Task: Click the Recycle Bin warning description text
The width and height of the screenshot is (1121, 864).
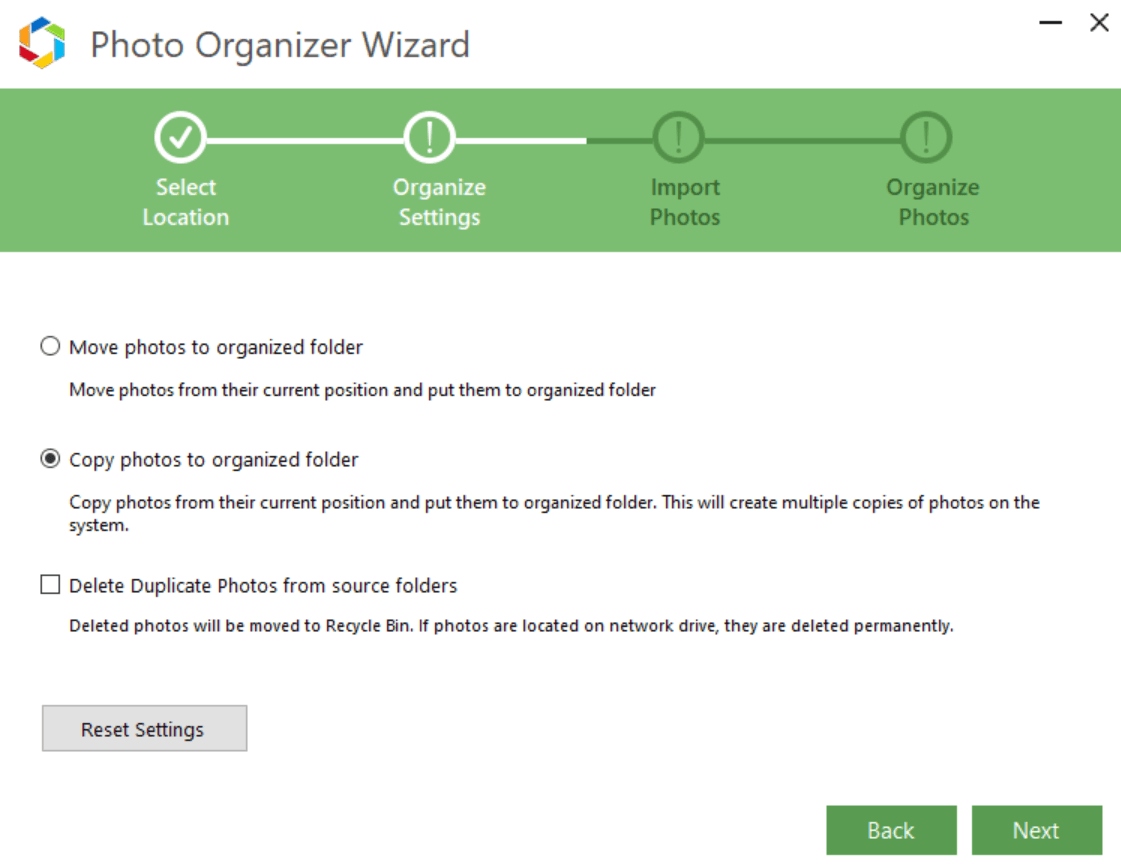Action: point(510,627)
